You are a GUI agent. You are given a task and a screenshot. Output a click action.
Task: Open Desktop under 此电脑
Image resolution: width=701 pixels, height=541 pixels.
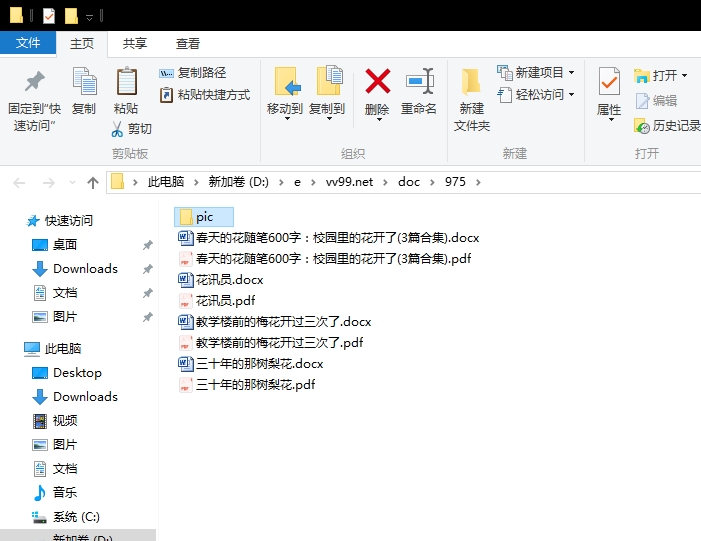click(x=67, y=372)
